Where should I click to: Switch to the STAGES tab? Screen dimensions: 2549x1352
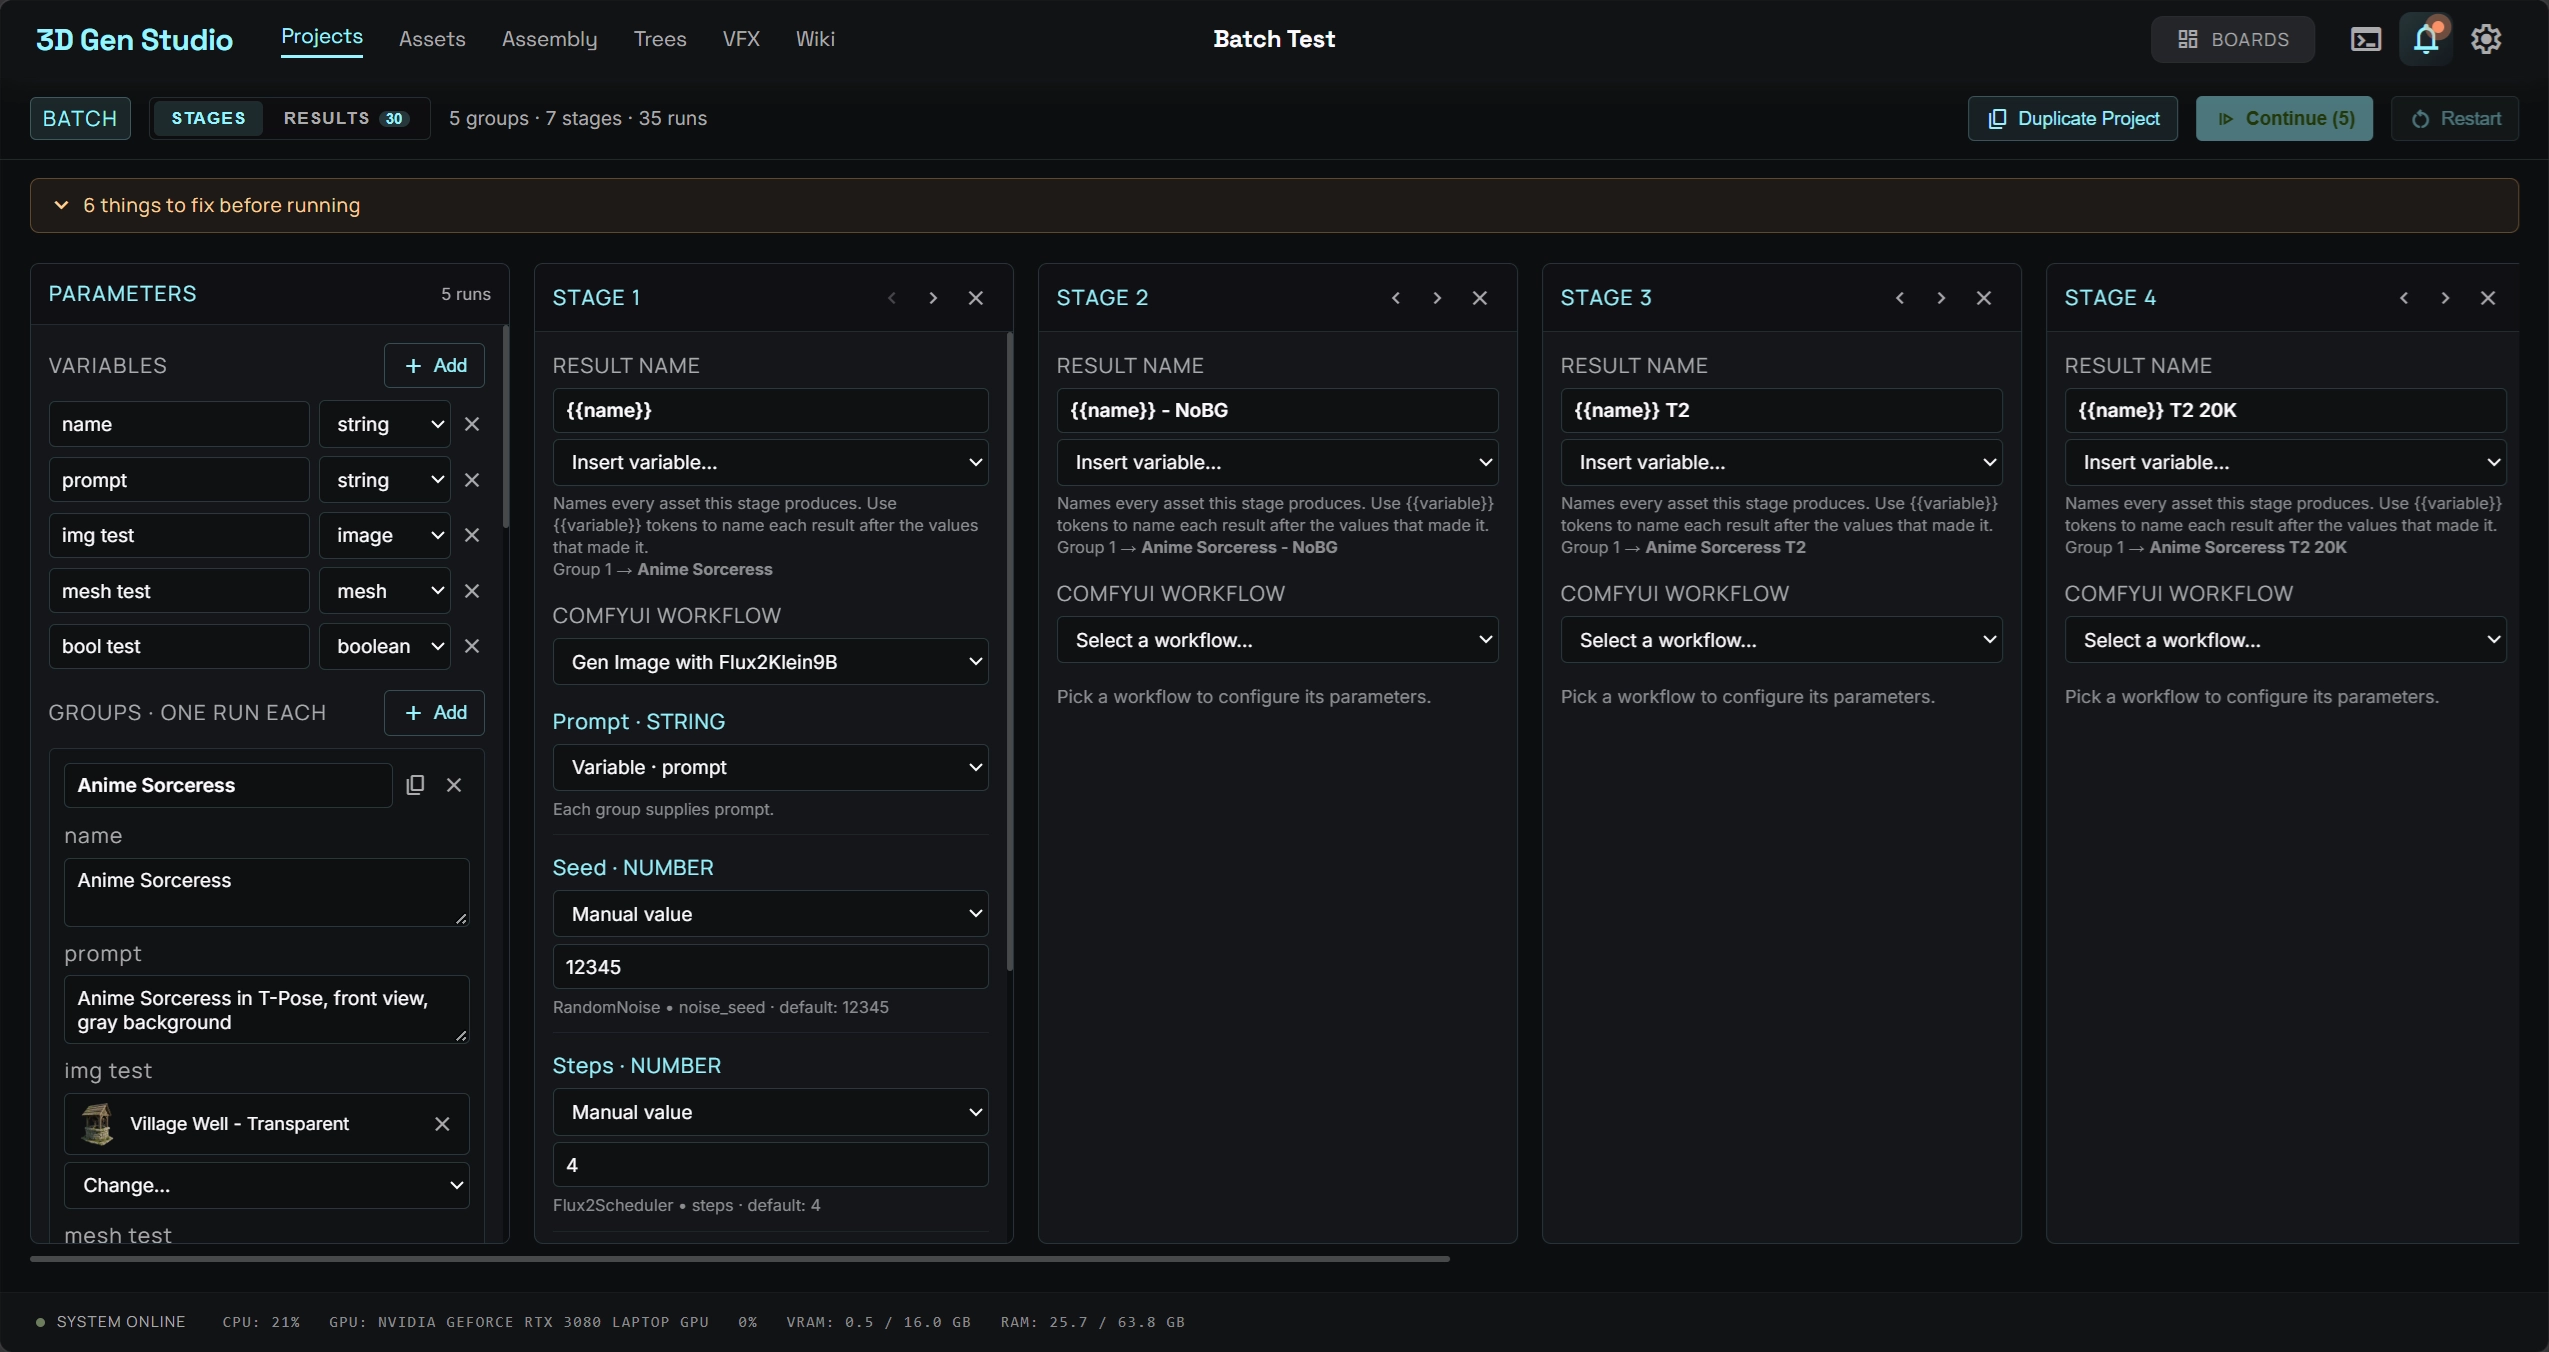click(x=208, y=118)
